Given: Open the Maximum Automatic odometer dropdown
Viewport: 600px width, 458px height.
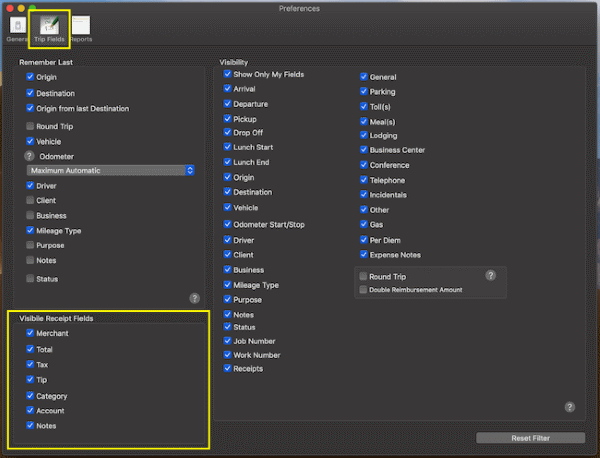Looking at the screenshot, I should point(111,171).
